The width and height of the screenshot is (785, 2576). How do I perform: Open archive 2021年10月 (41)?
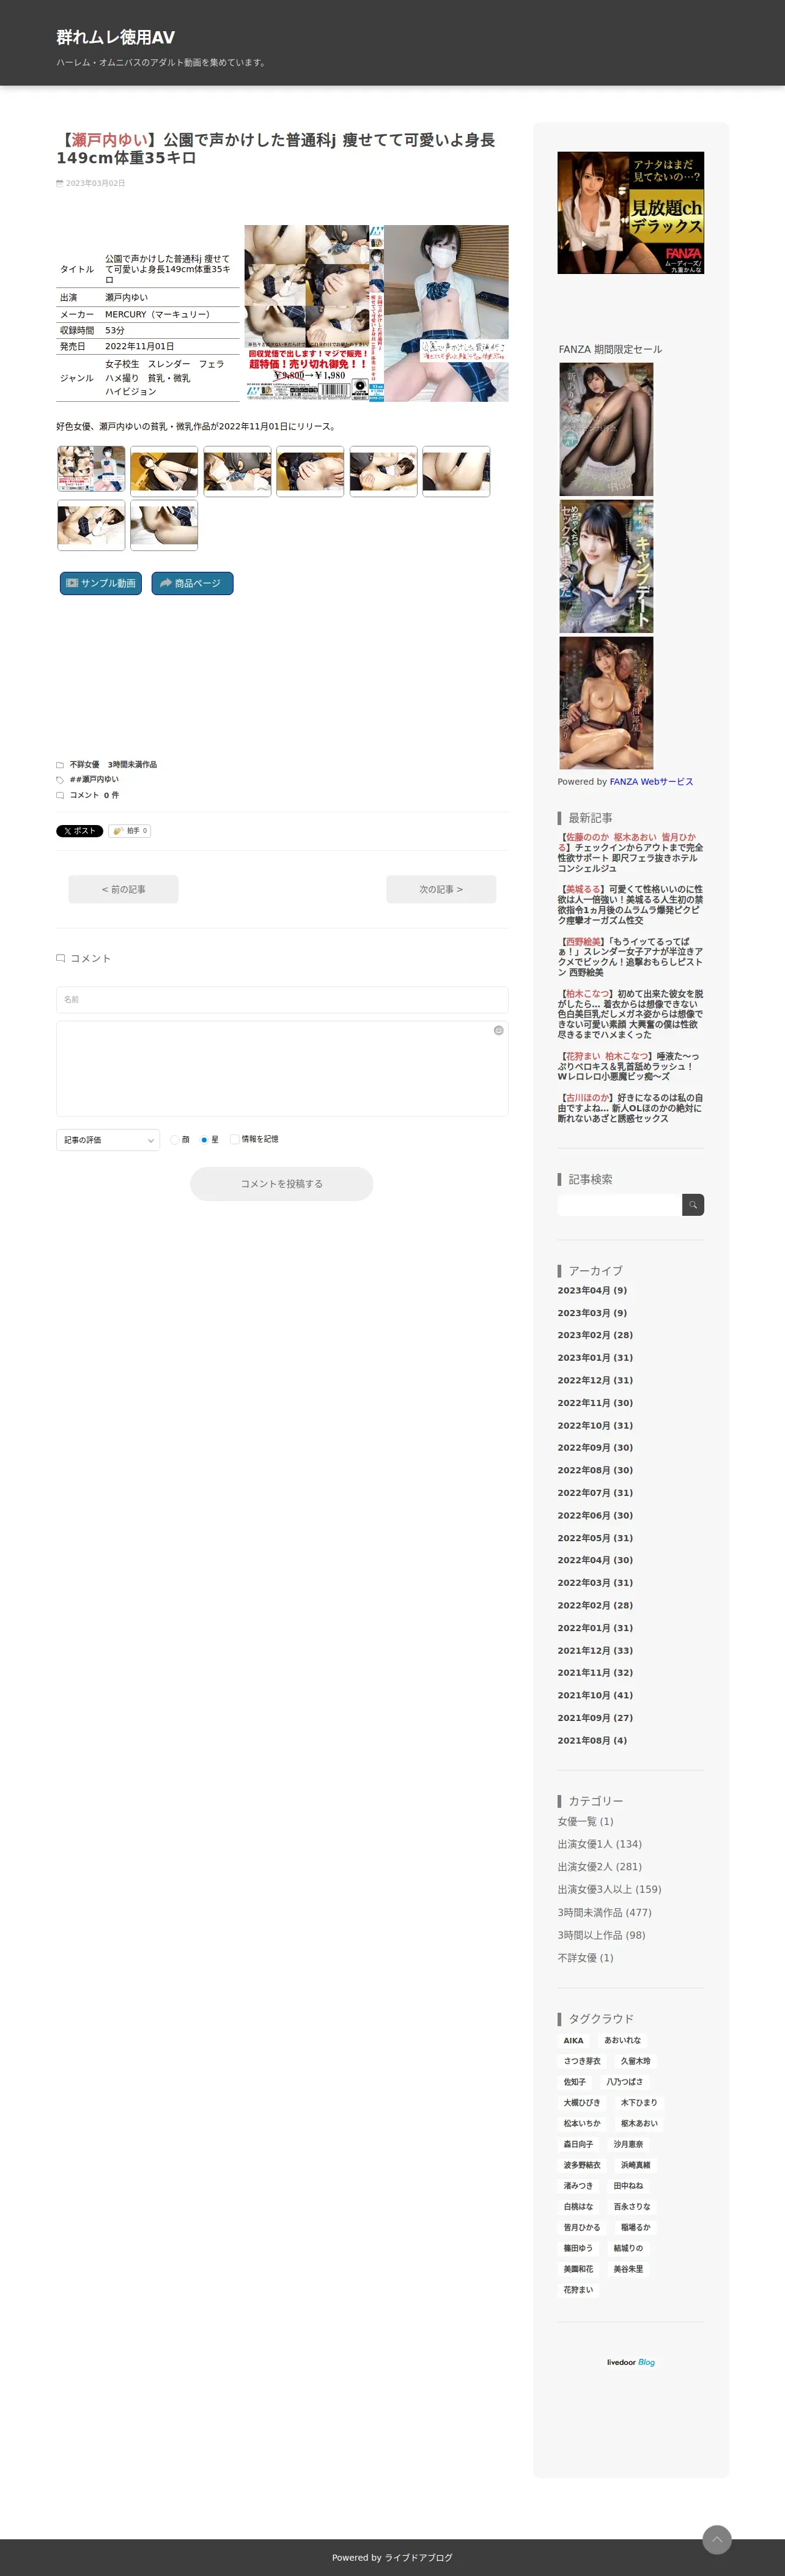[x=595, y=1696]
